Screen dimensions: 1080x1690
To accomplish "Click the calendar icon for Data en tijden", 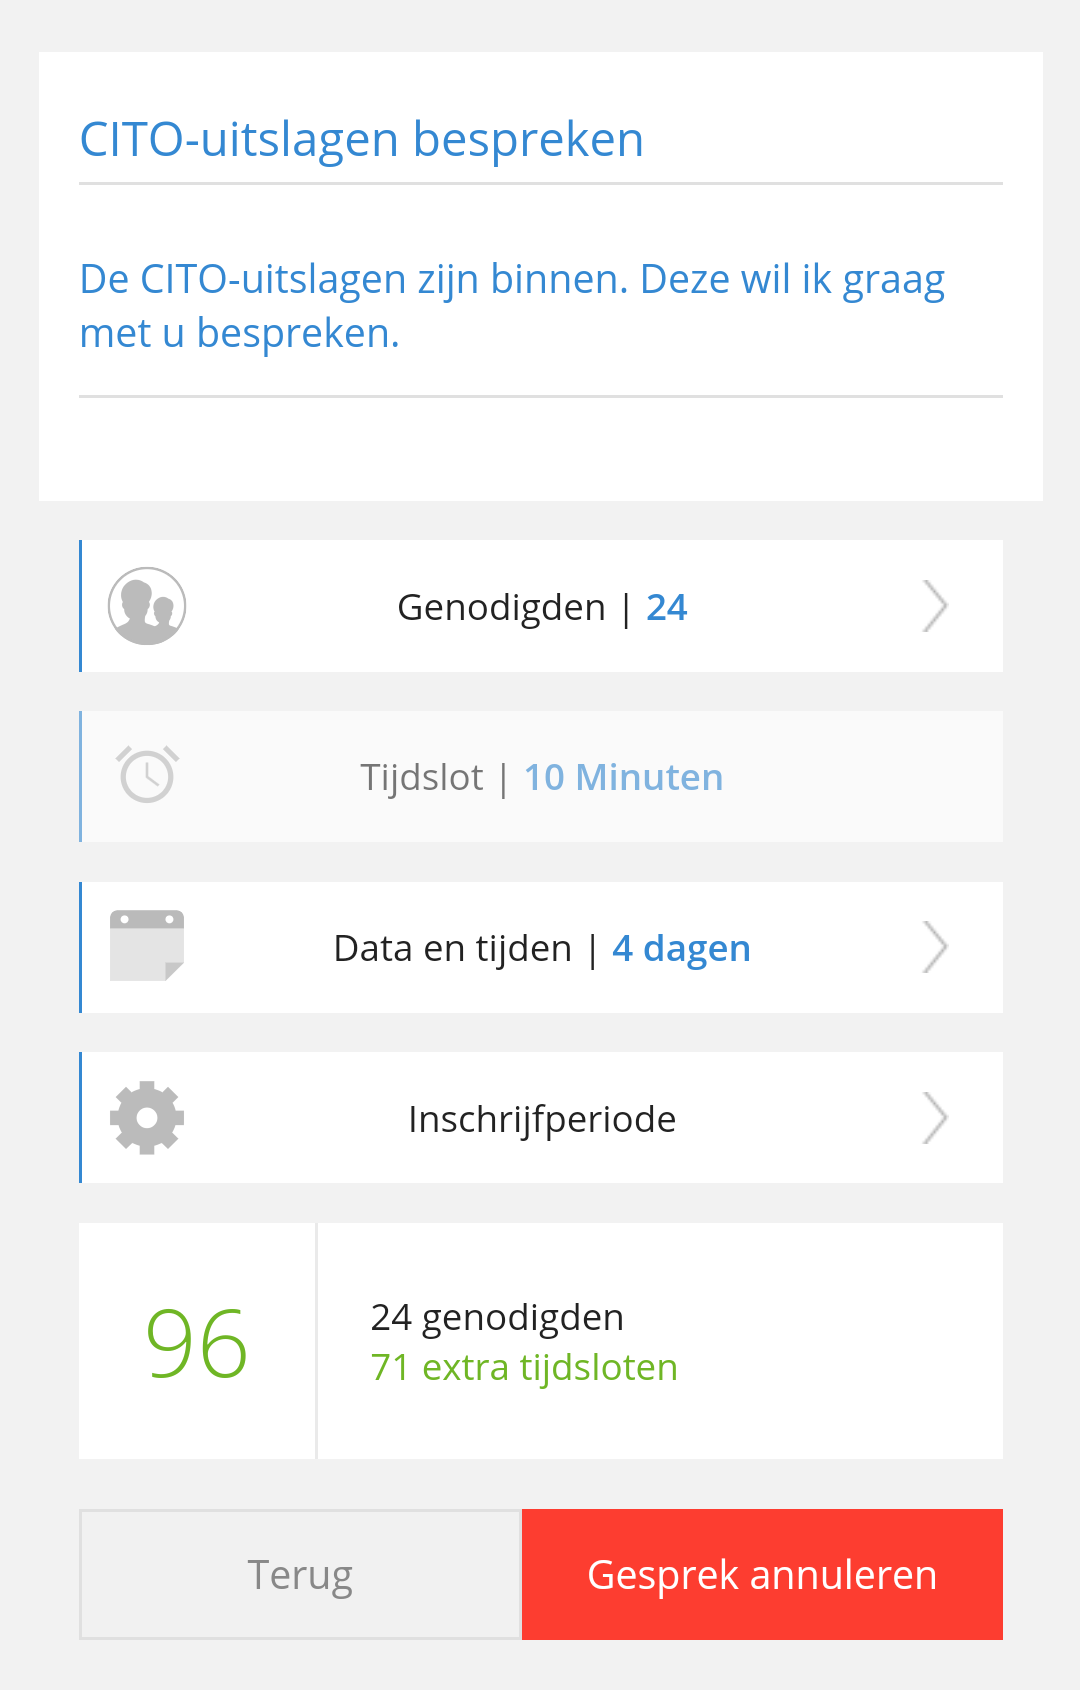I will [x=147, y=946].
